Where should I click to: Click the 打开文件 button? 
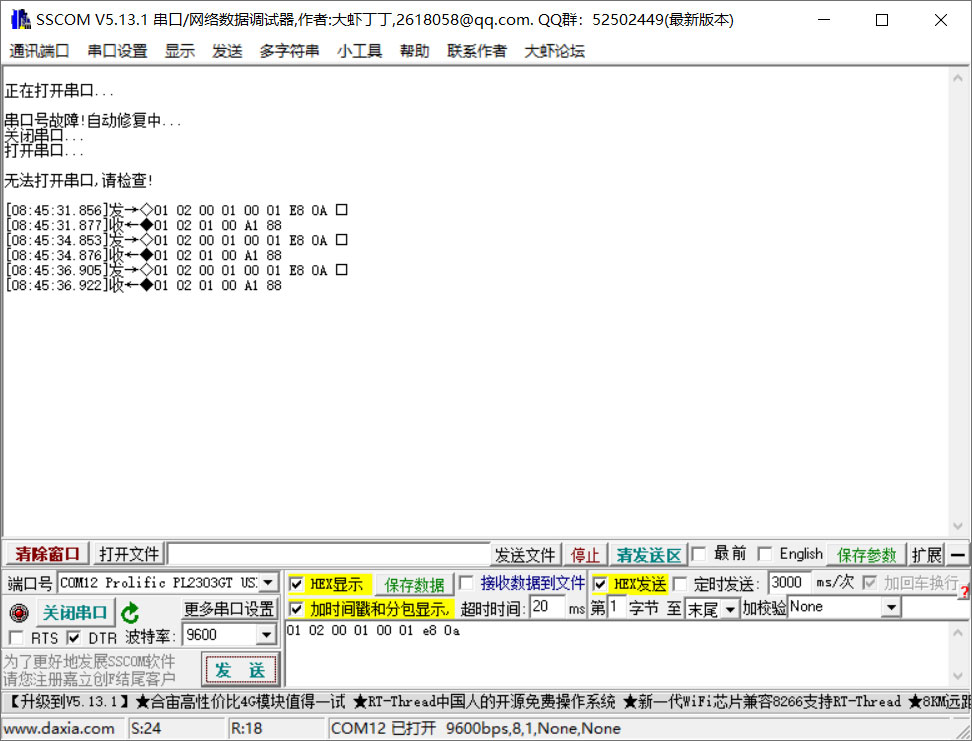point(130,554)
